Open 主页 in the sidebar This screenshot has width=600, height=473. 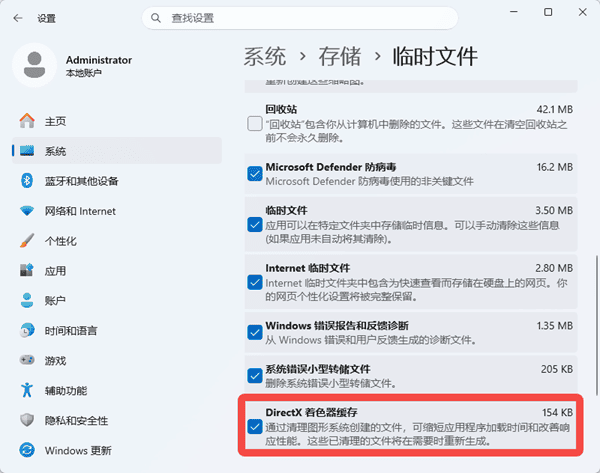pyautogui.click(x=117, y=121)
